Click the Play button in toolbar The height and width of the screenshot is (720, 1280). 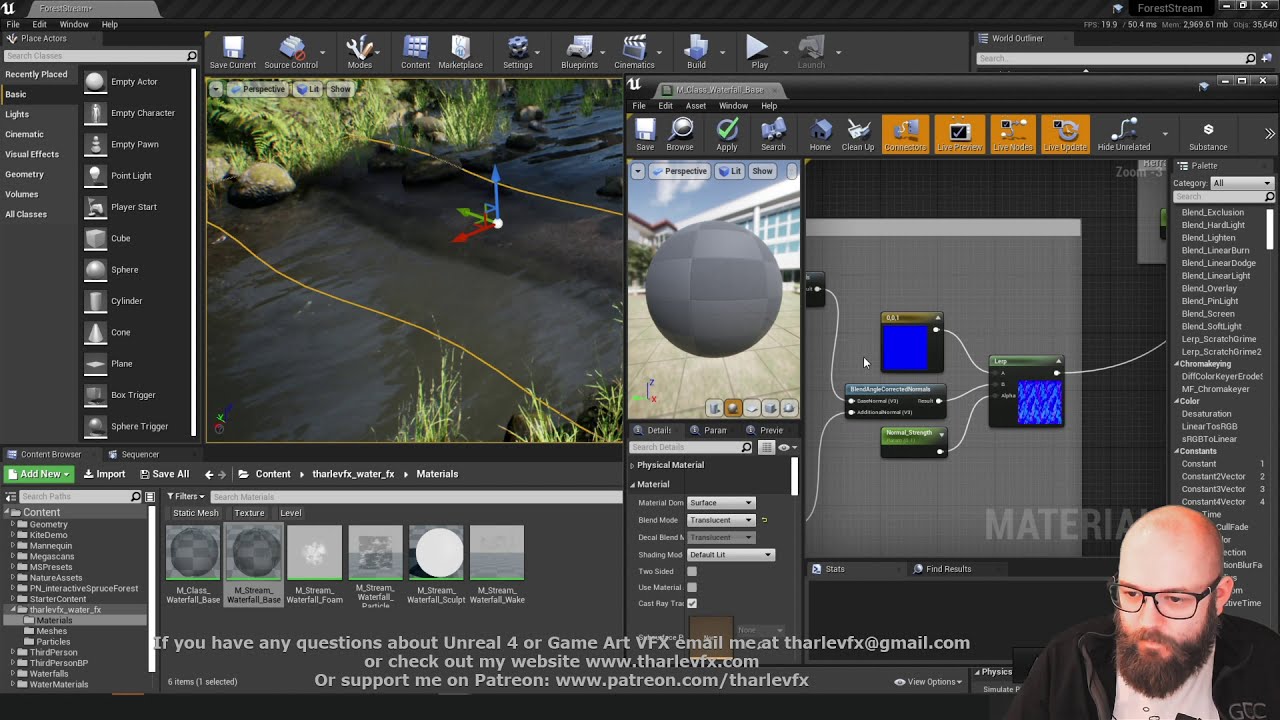tap(759, 52)
